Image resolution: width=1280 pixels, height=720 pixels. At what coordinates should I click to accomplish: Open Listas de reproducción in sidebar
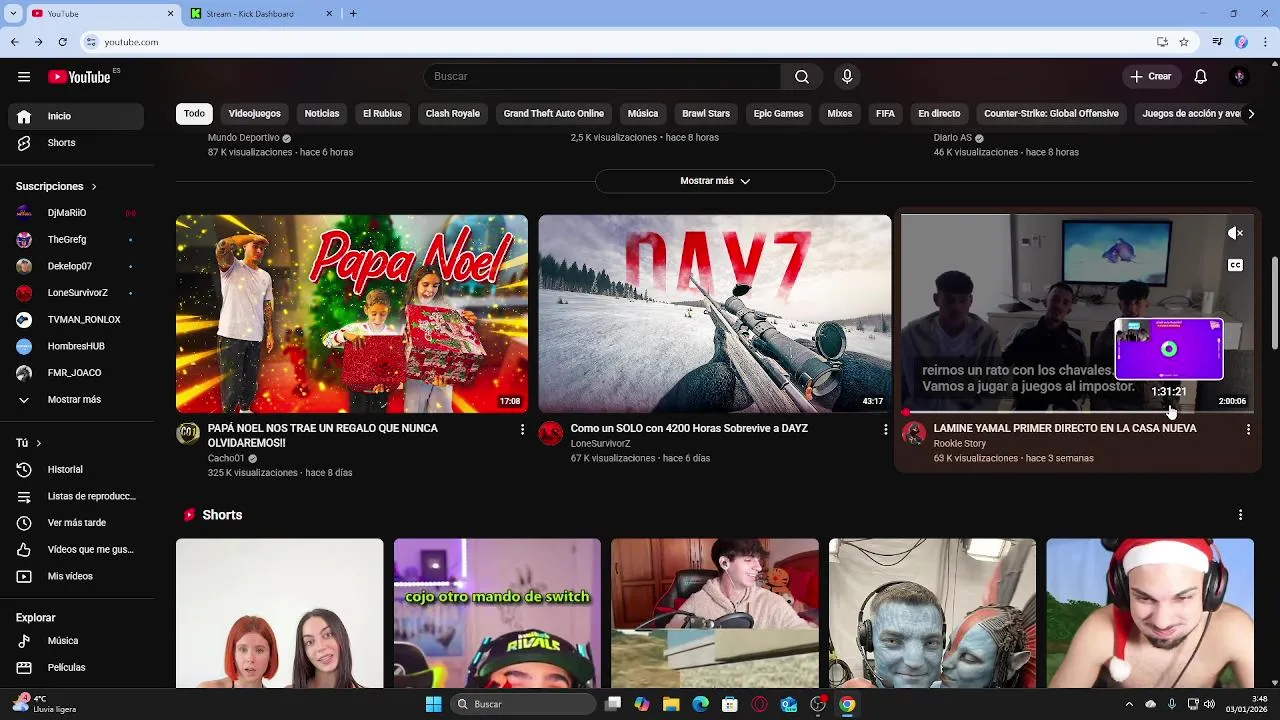(76, 496)
